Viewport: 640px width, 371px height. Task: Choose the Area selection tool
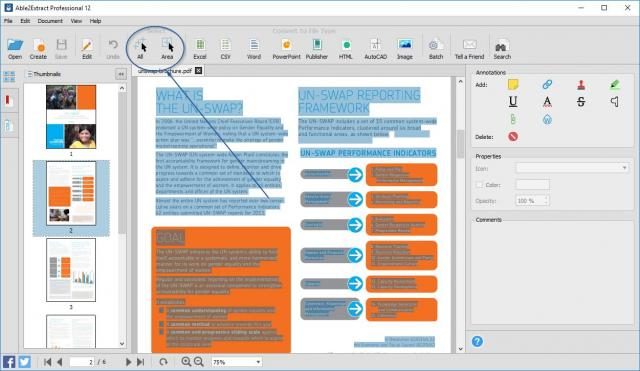[x=167, y=49]
